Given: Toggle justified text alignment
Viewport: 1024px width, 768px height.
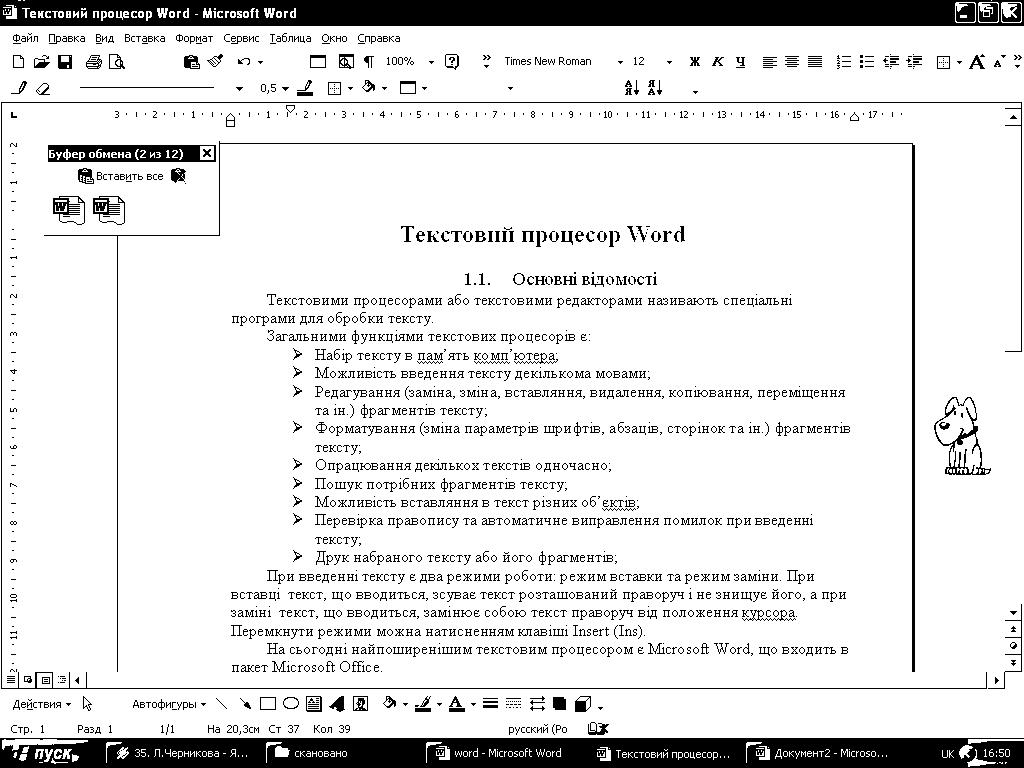Looking at the screenshot, I should click(x=815, y=62).
